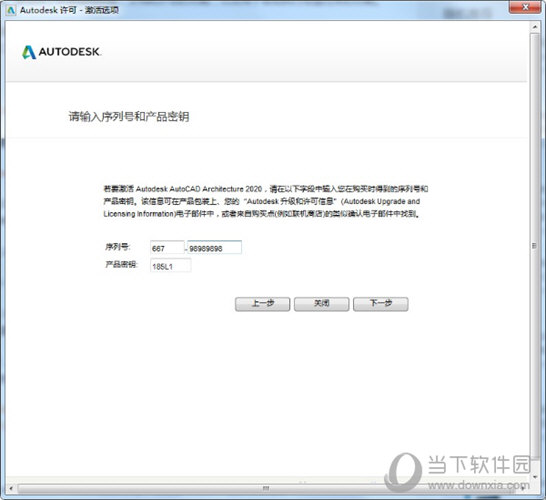546x500 pixels.
Task: Click the 序列号 label
Action: point(117,247)
